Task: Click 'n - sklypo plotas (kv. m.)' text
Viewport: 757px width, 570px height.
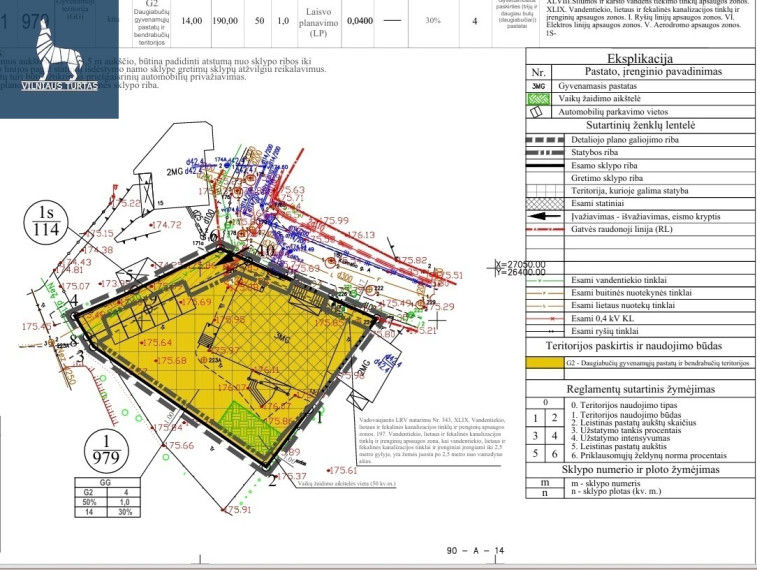Action: pyautogui.click(x=616, y=492)
